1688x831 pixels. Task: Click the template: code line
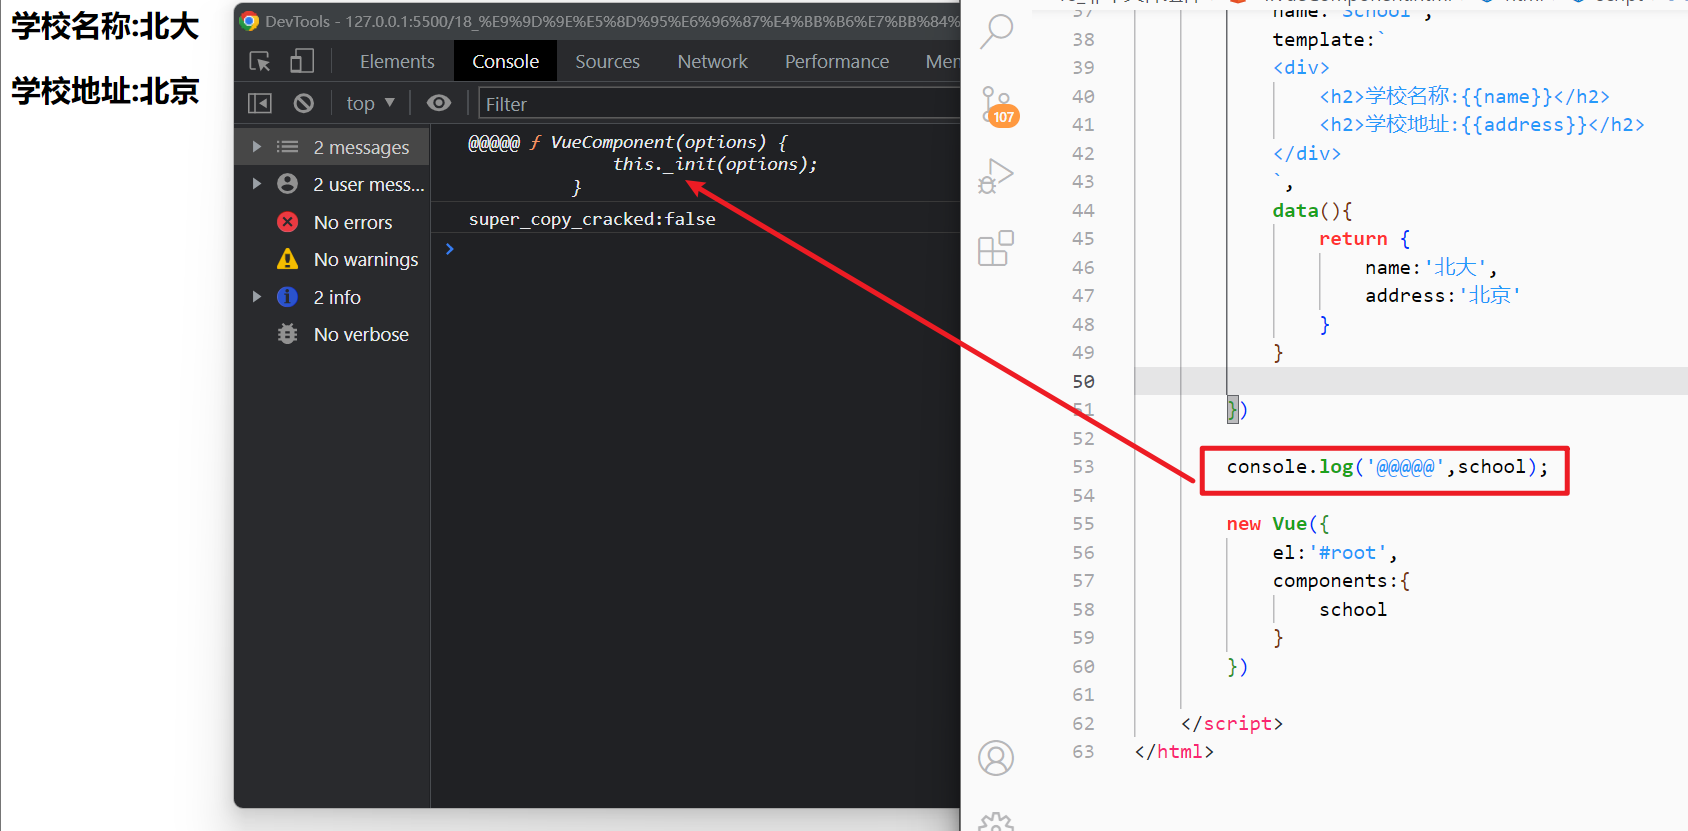[x=1329, y=40]
